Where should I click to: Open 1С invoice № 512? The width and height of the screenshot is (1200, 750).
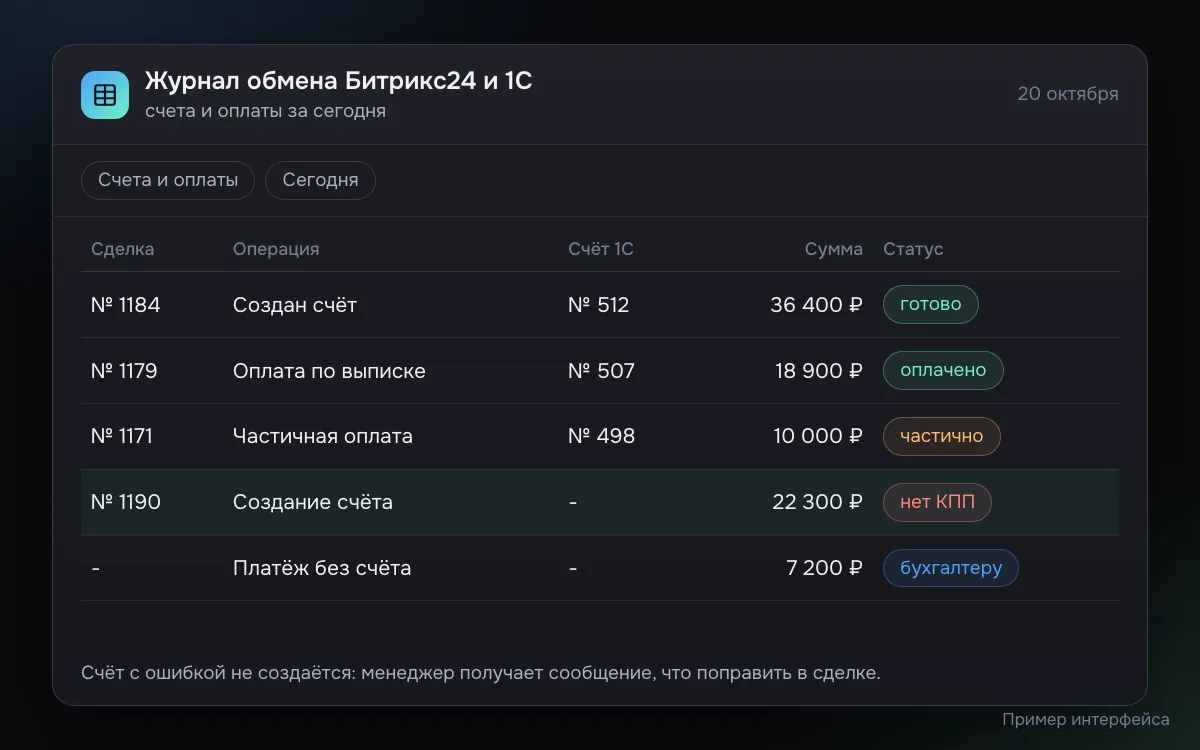click(x=598, y=305)
